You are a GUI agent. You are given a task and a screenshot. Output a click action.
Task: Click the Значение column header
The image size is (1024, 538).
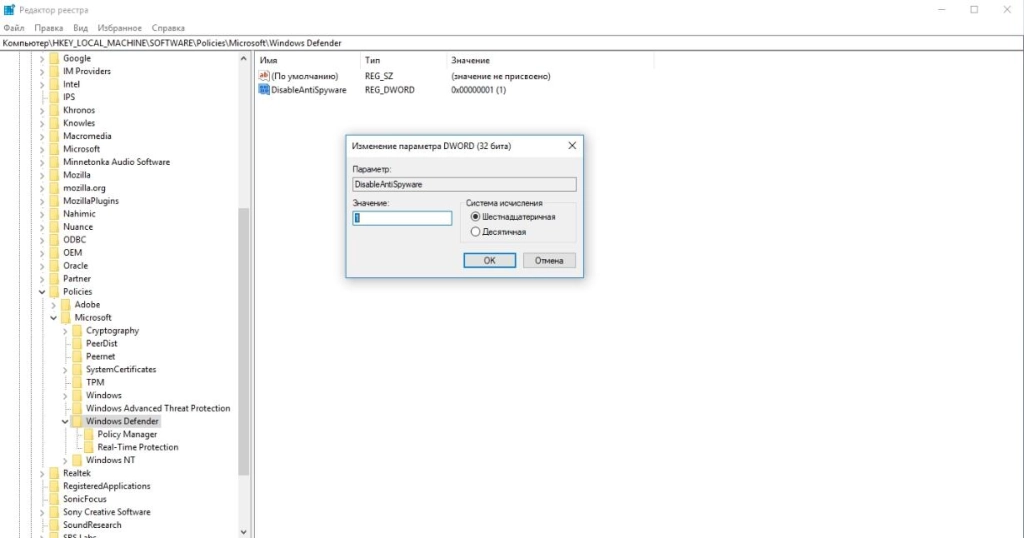pos(550,60)
